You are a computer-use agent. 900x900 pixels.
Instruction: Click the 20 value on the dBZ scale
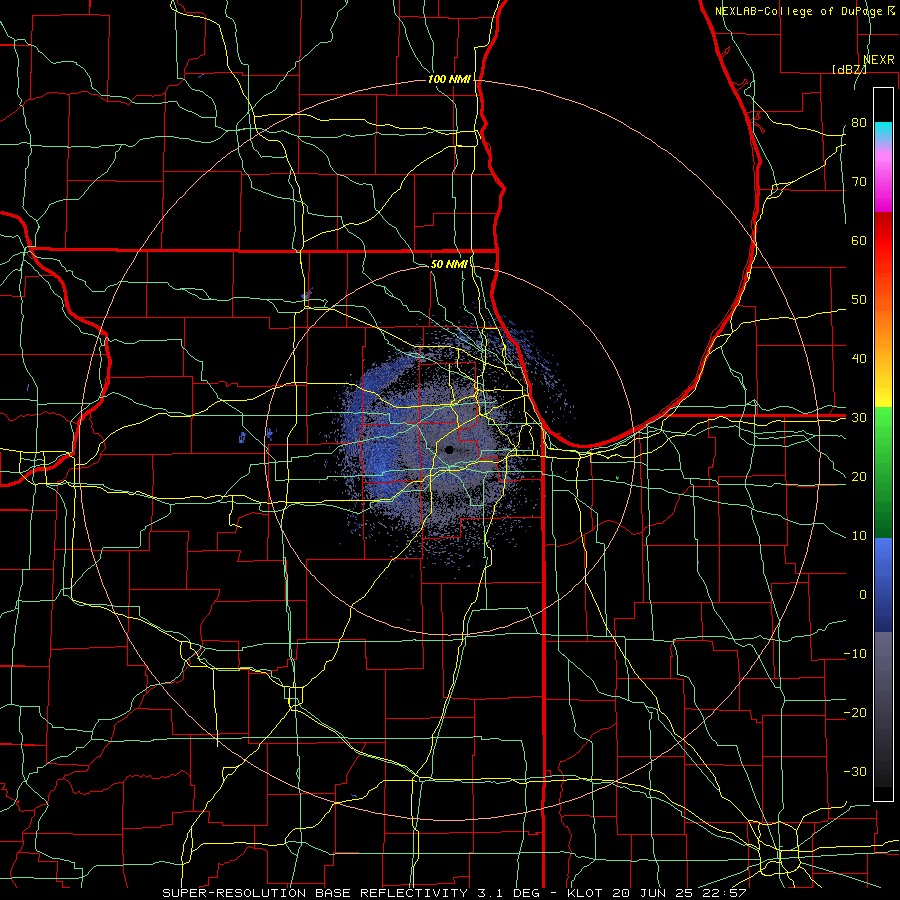coord(859,476)
